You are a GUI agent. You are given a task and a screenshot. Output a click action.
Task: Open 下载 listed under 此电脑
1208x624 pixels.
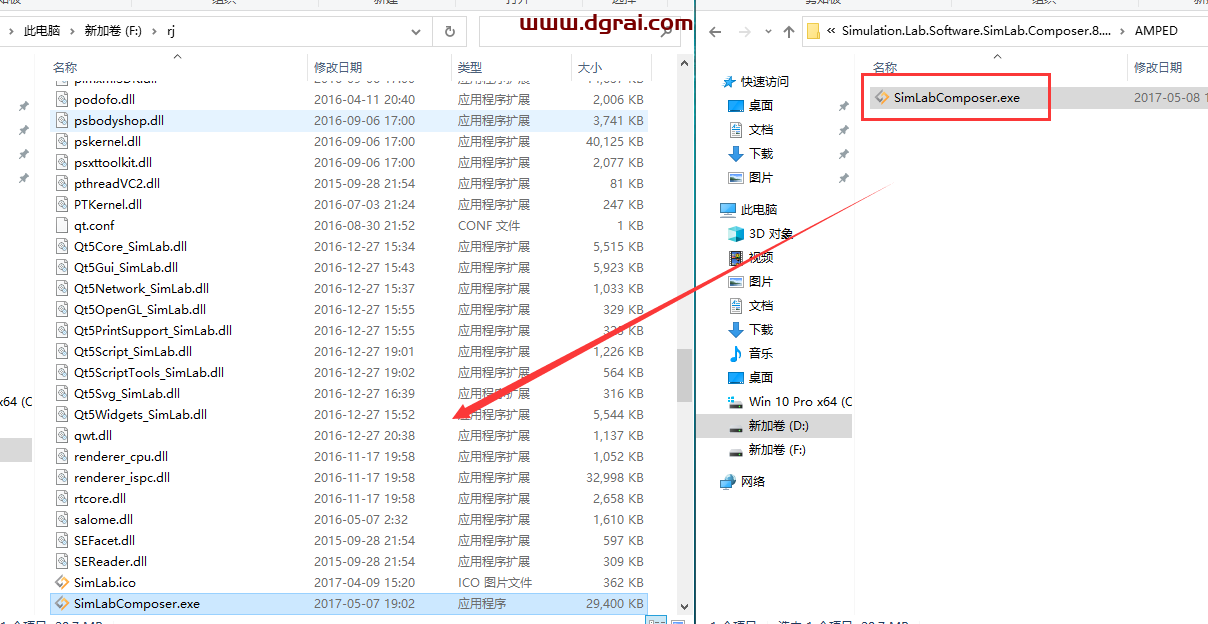[x=761, y=329]
